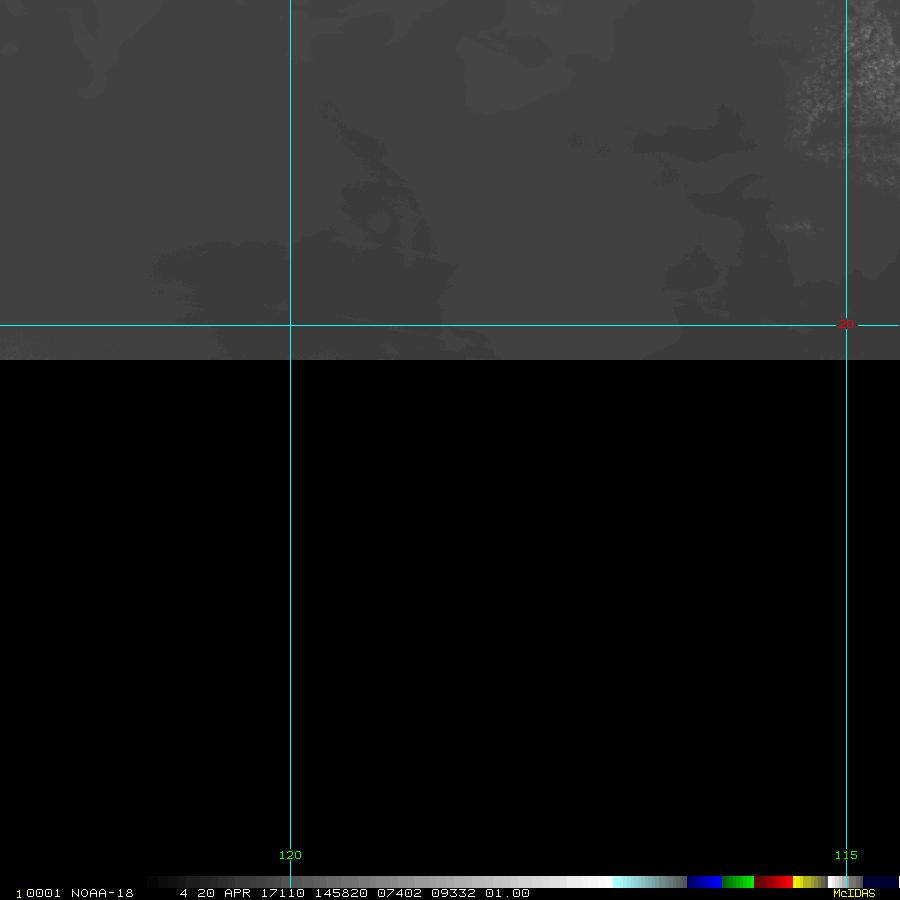Click the 07402 value in the status line
The height and width of the screenshot is (900, 900).
pos(398,893)
